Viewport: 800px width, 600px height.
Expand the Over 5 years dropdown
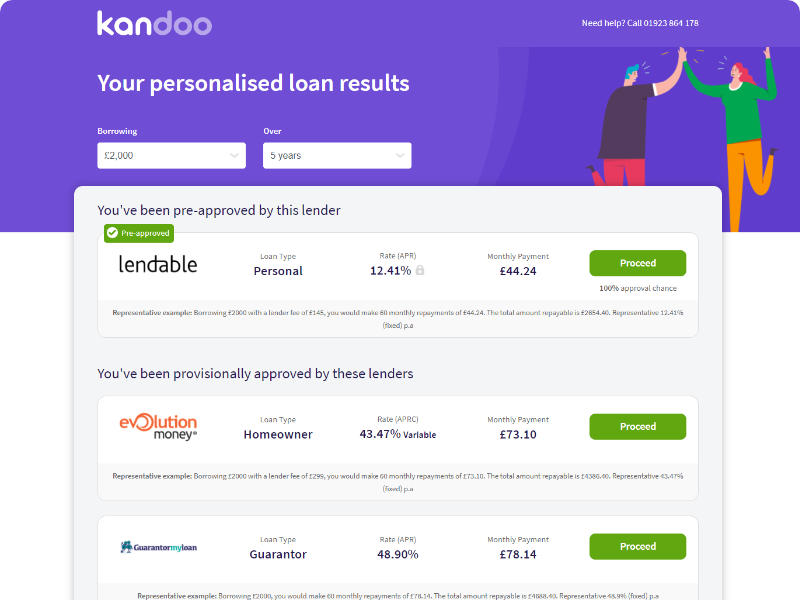tap(337, 156)
